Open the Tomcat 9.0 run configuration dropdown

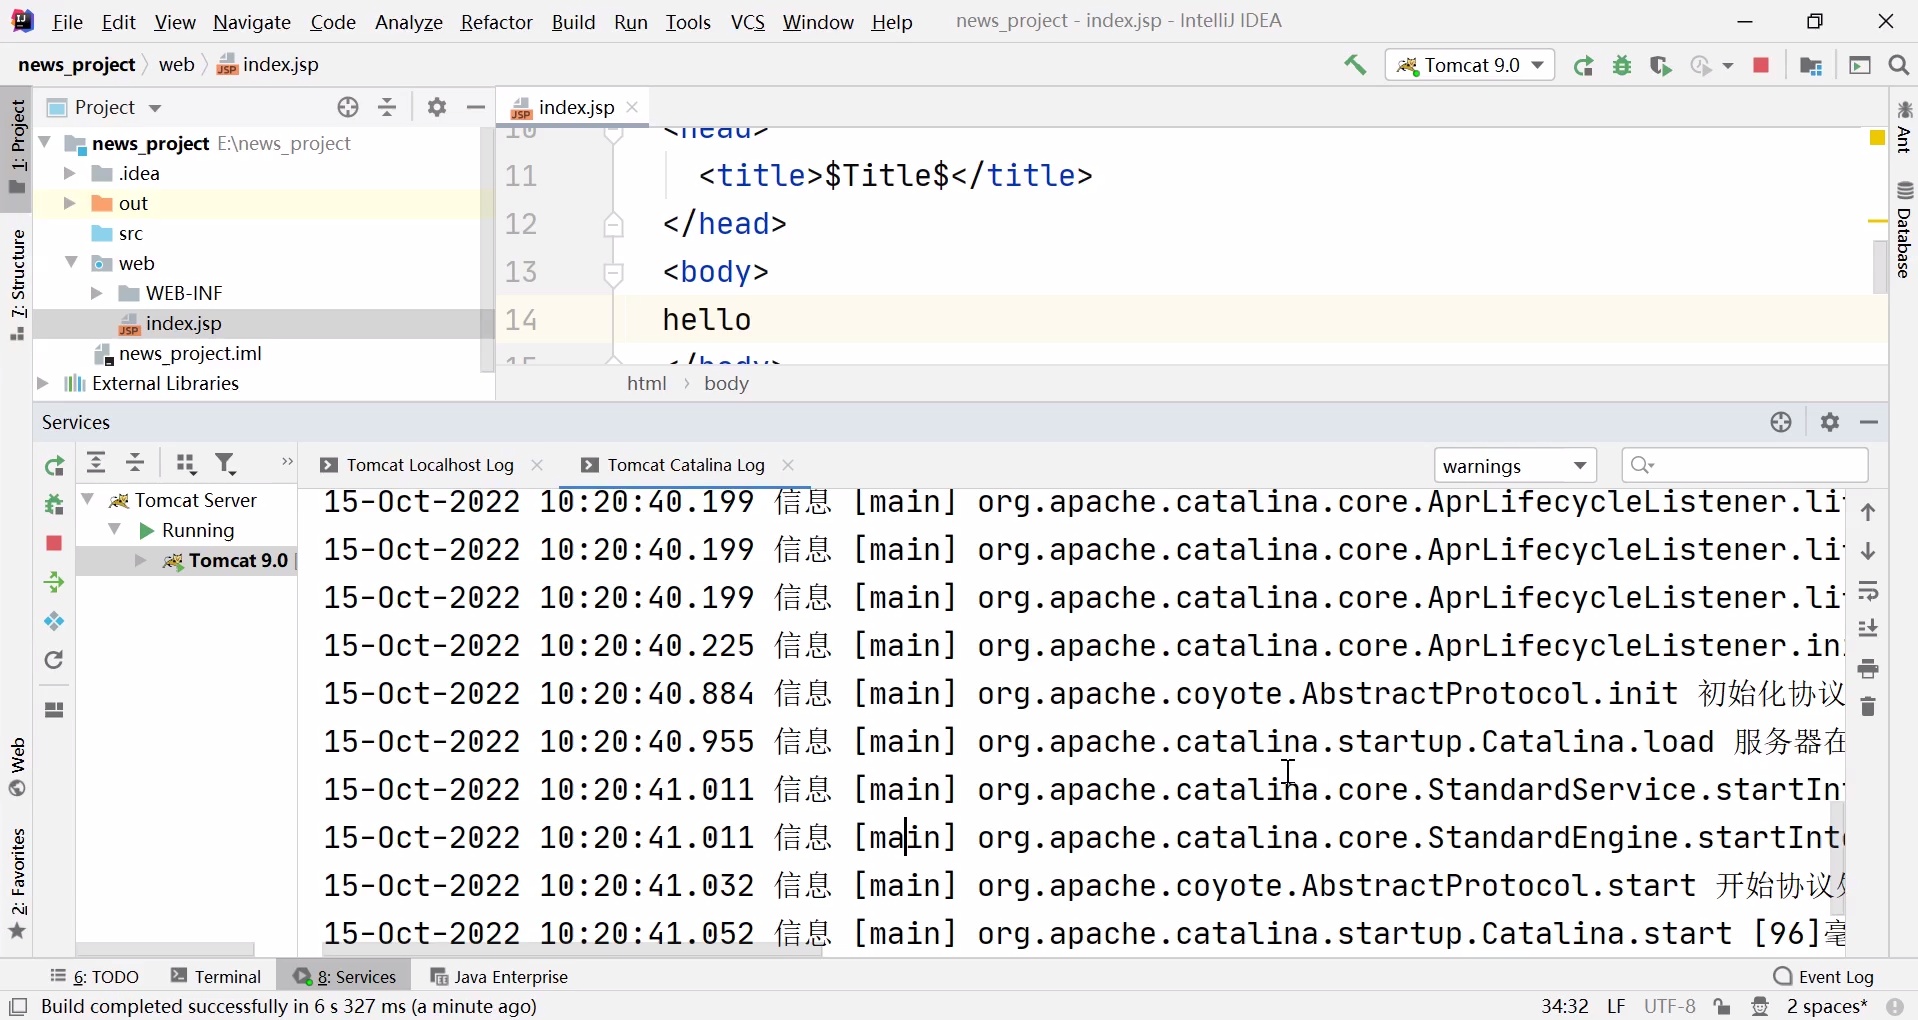pyautogui.click(x=1470, y=66)
